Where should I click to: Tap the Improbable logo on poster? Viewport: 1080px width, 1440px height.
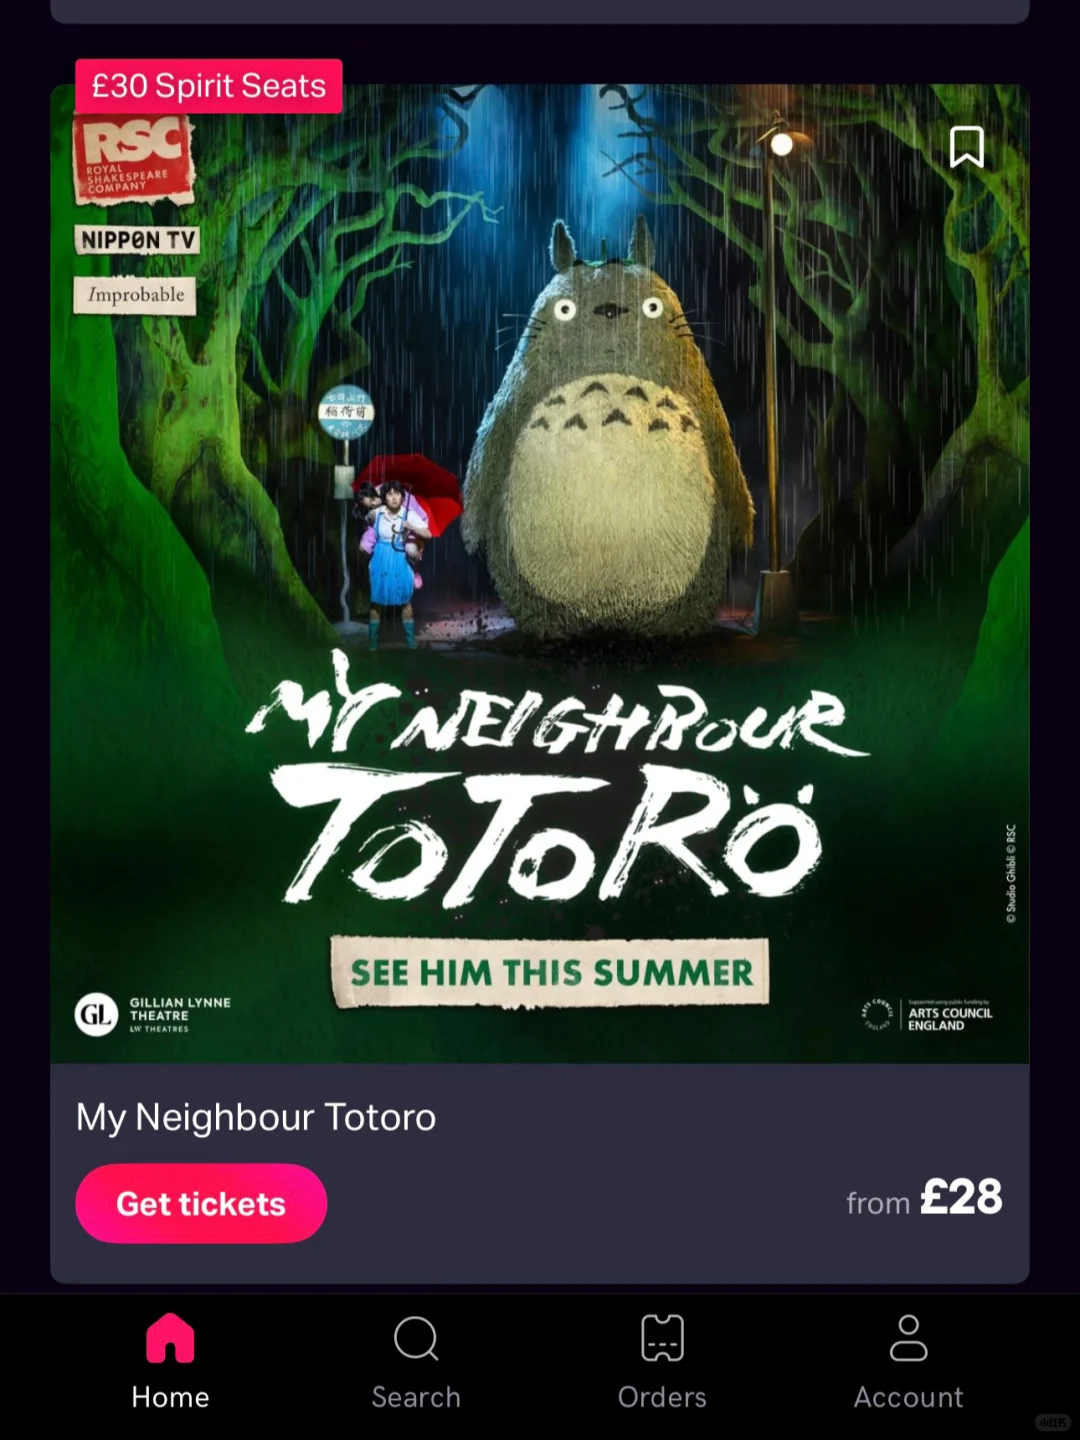(x=135, y=295)
